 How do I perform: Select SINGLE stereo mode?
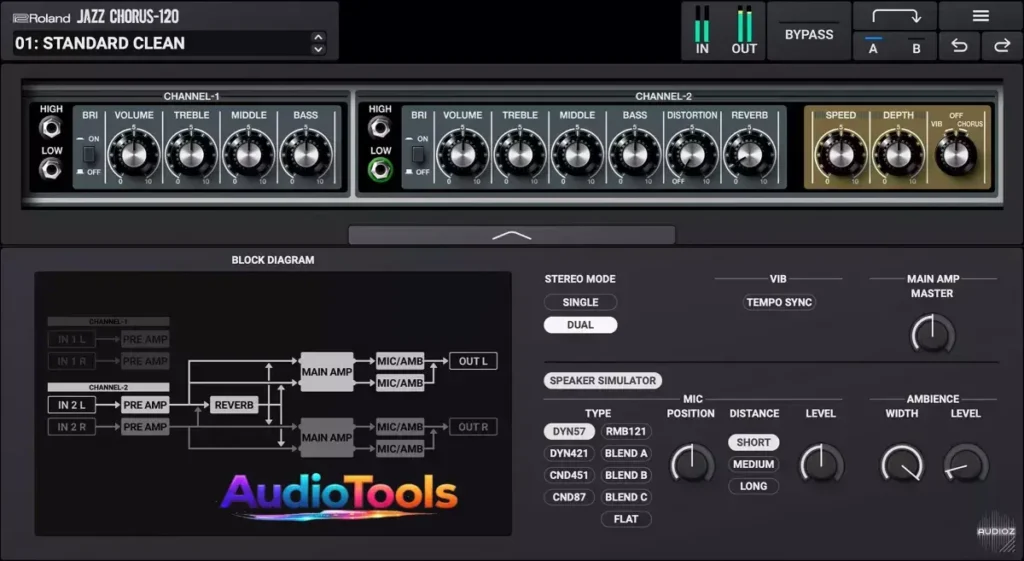pyautogui.click(x=580, y=302)
